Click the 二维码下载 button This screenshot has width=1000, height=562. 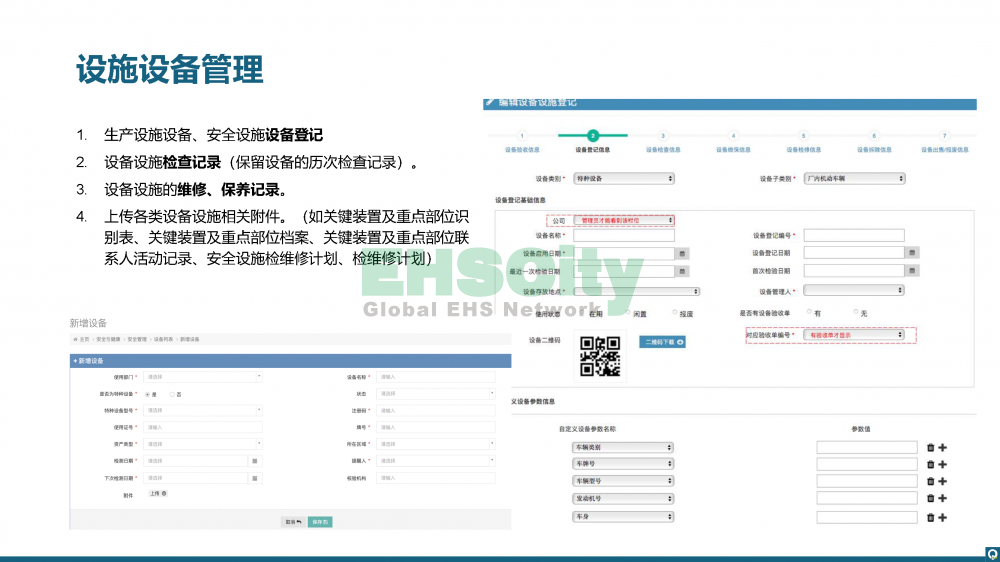[x=662, y=342]
